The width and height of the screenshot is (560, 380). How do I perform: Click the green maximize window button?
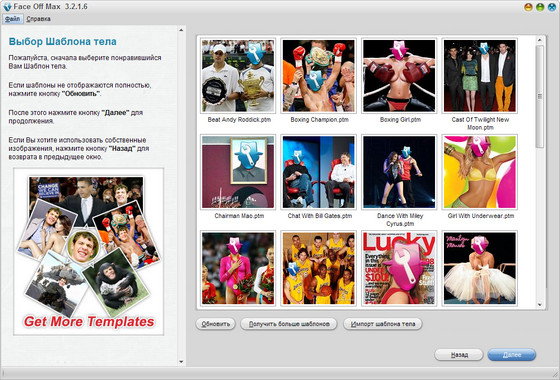pyautogui.click(x=540, y=7)
